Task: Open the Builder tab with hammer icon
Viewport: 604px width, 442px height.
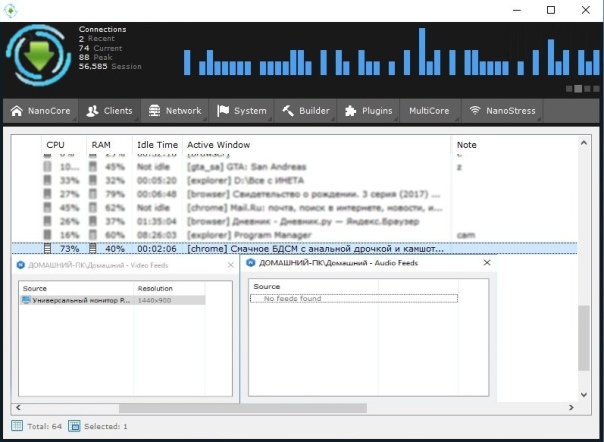Action: pyautogui.click(x=305, y=111)
